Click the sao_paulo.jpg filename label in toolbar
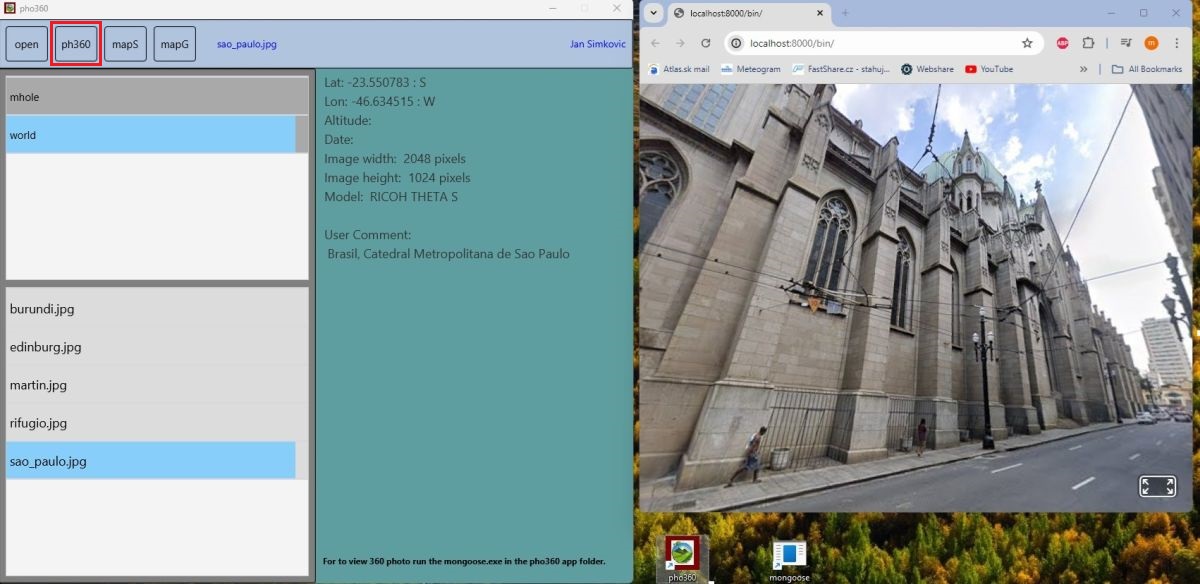The width and height of the screenshot is (1200, 584). pyautogui.click(x=247, y=45)
